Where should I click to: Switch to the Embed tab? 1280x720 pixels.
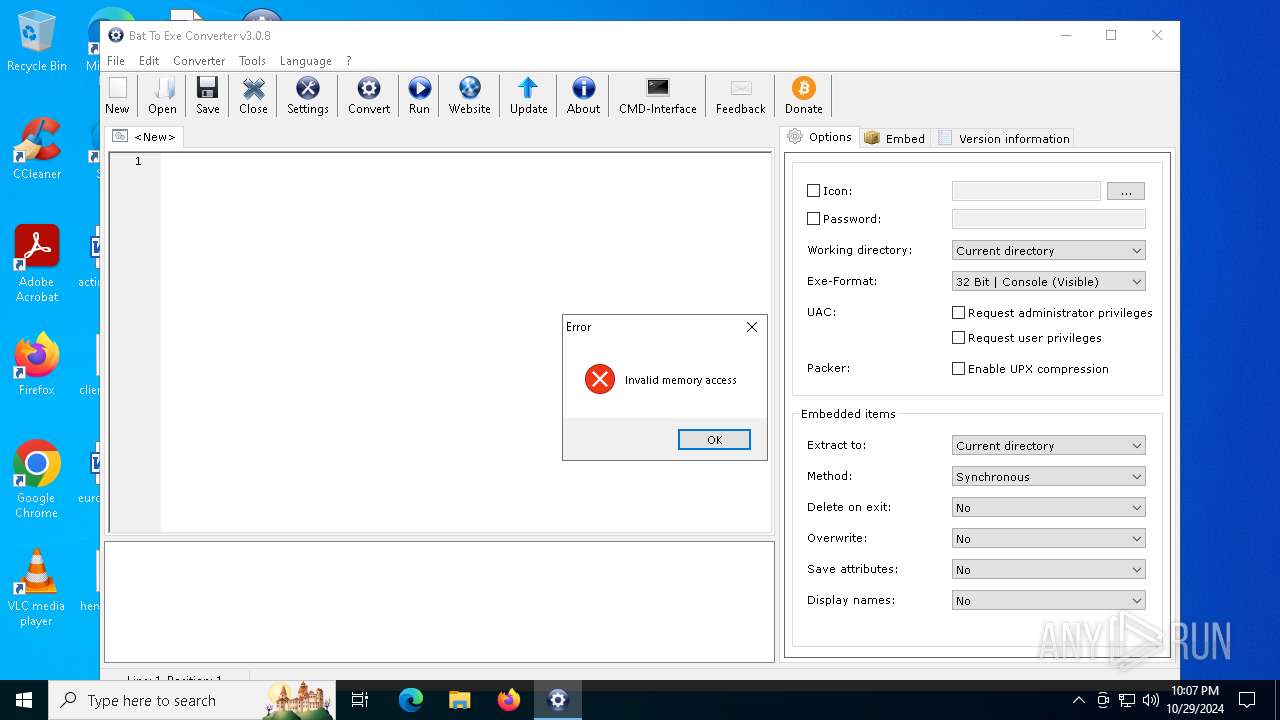pos(895,138)
